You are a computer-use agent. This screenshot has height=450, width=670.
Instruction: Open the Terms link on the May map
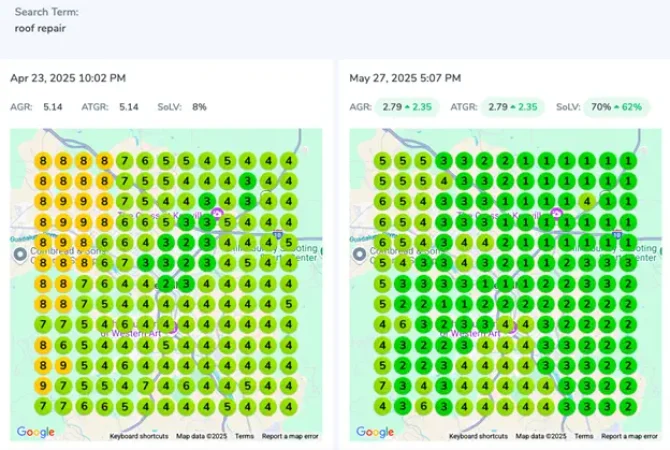[584, 436]
